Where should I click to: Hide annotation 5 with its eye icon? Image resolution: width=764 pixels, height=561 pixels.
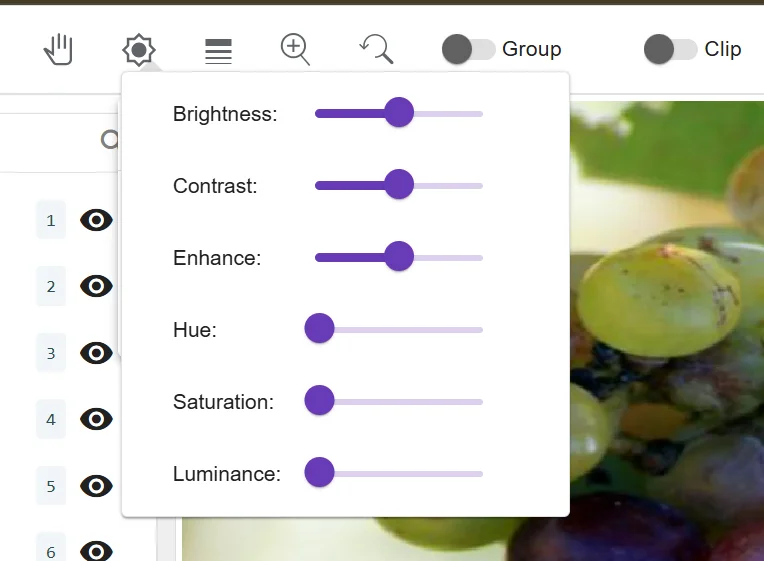[96, 486]
